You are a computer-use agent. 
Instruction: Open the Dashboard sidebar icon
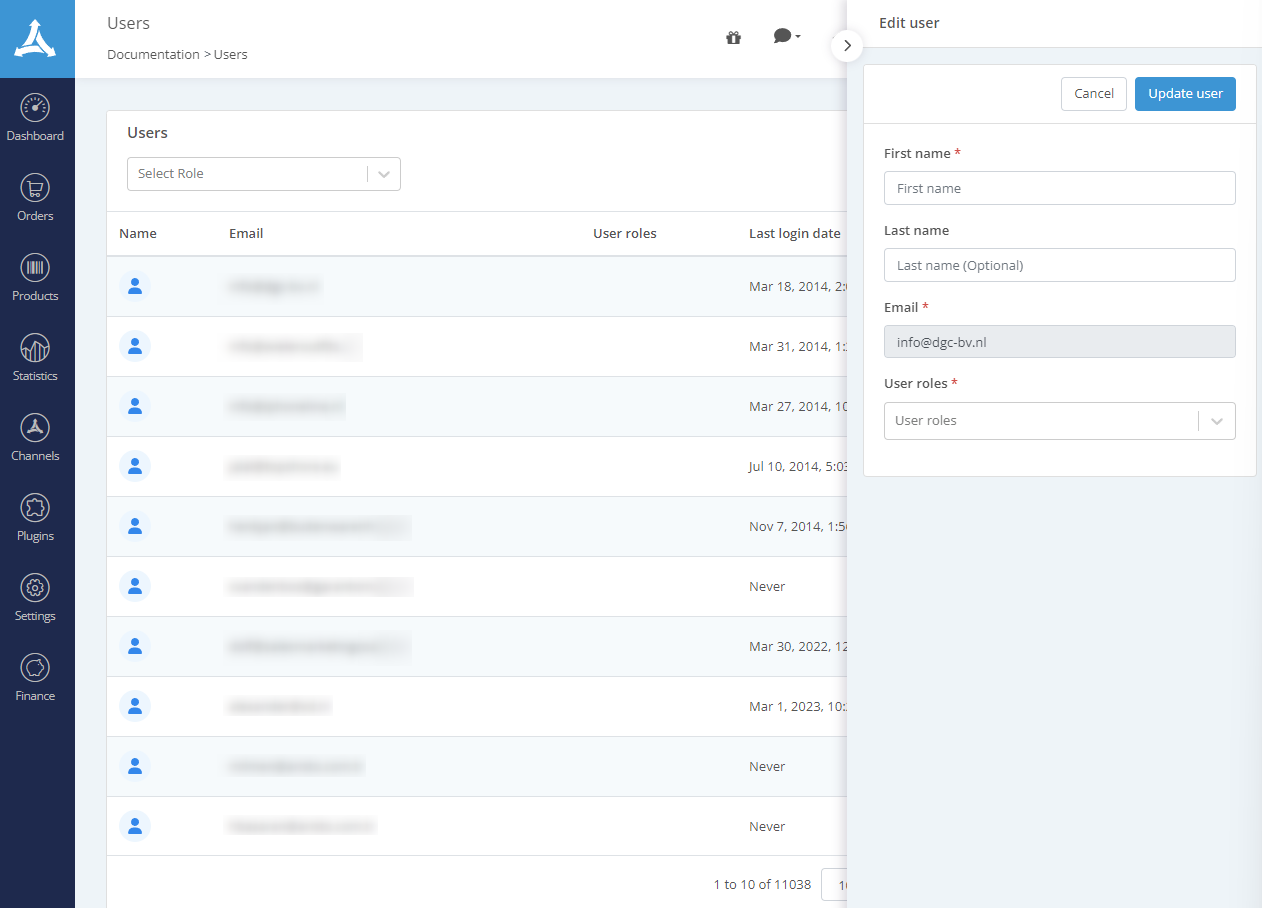coord(35,108)
